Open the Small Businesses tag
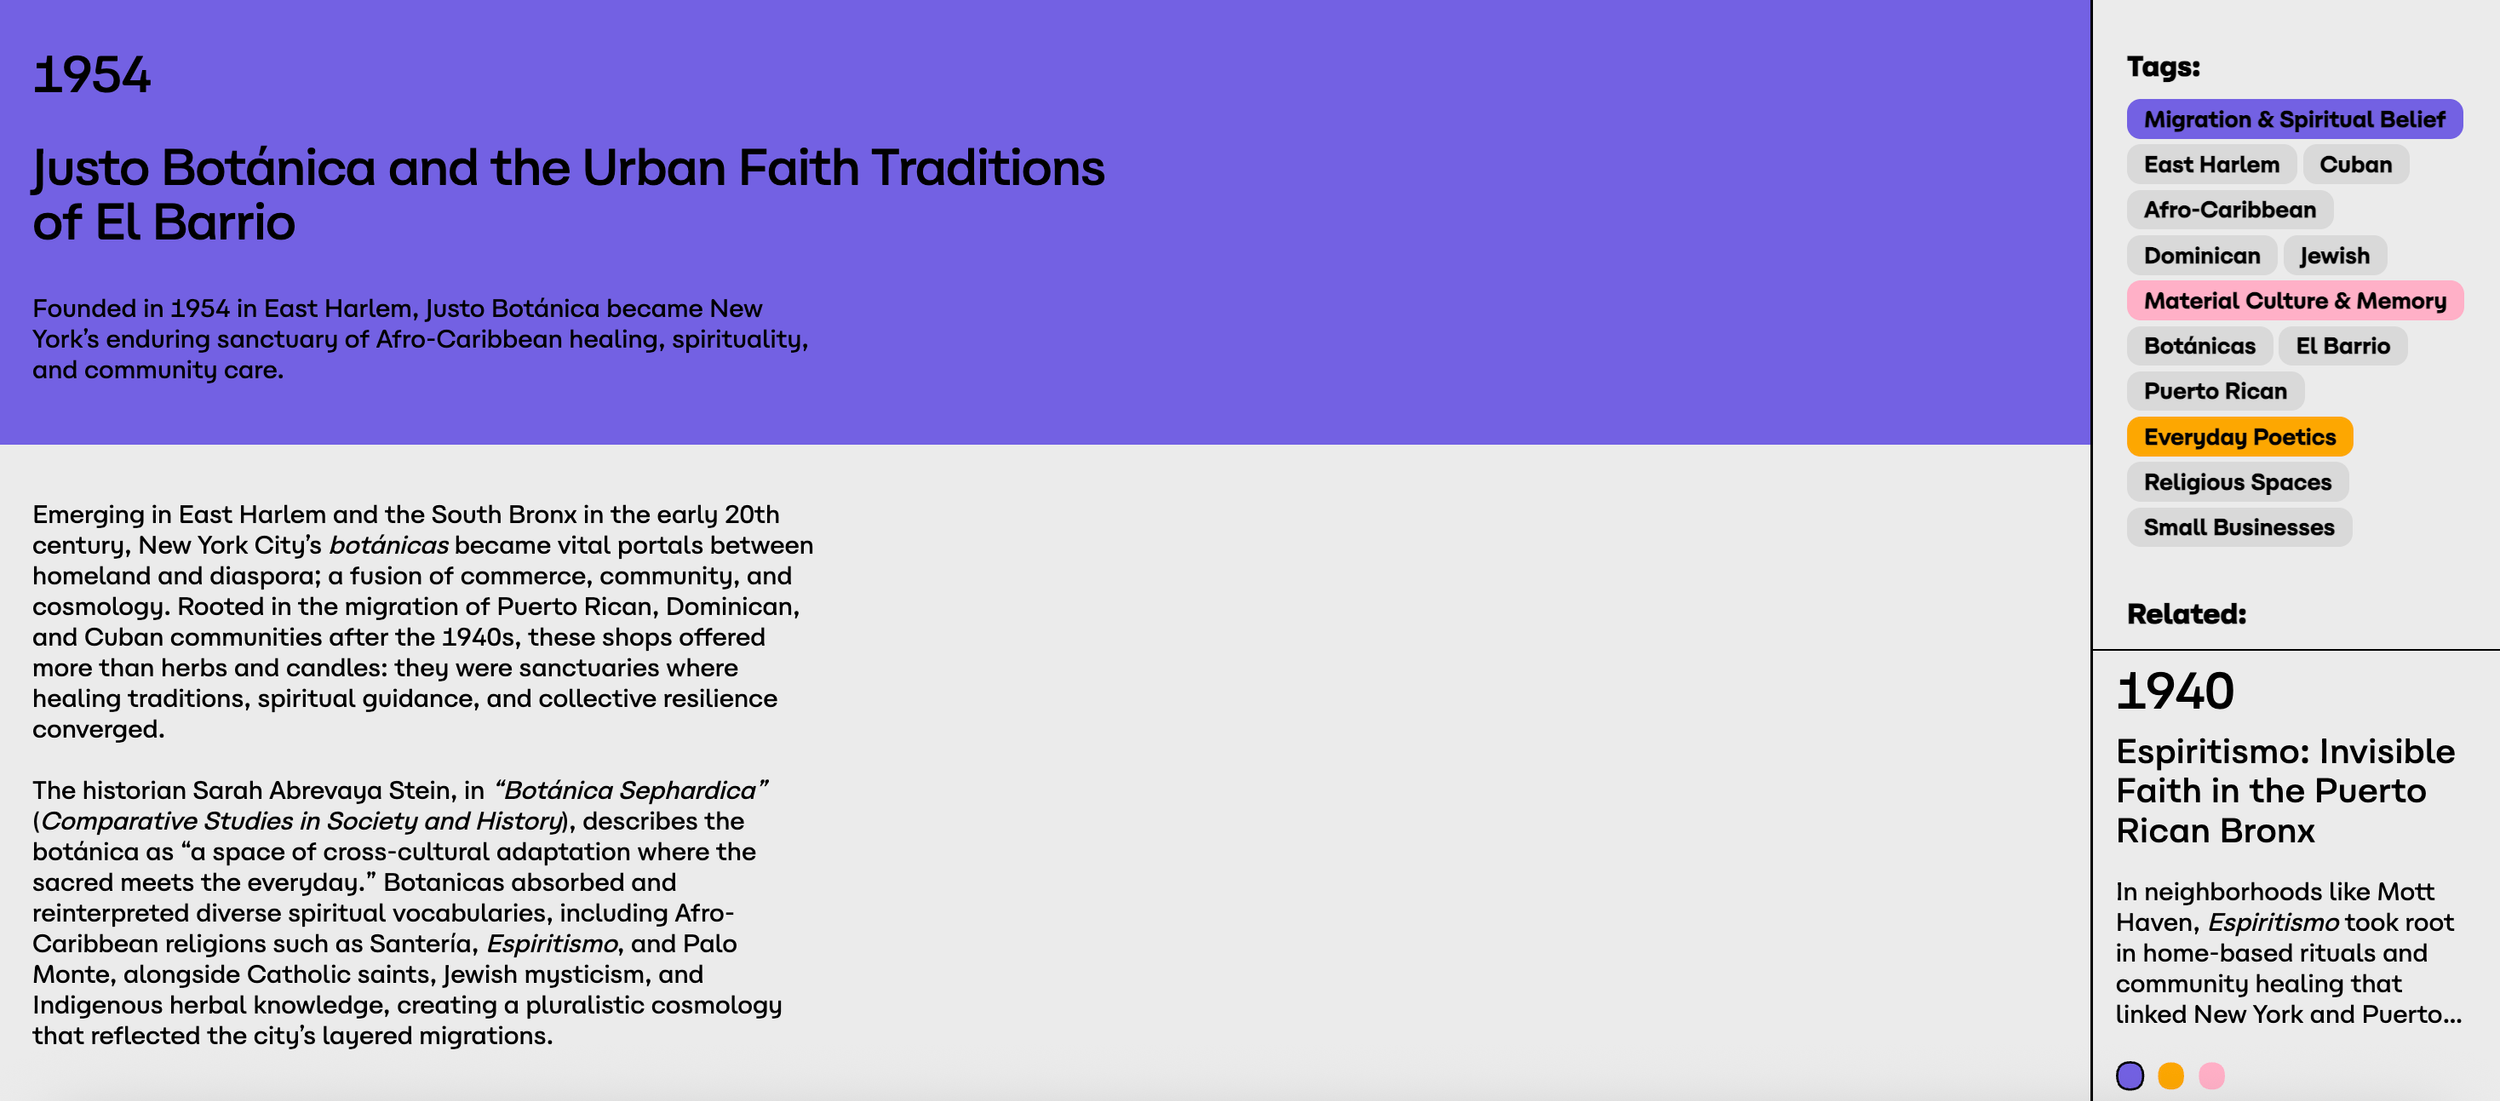2500x1101 pixels. 2240,527
